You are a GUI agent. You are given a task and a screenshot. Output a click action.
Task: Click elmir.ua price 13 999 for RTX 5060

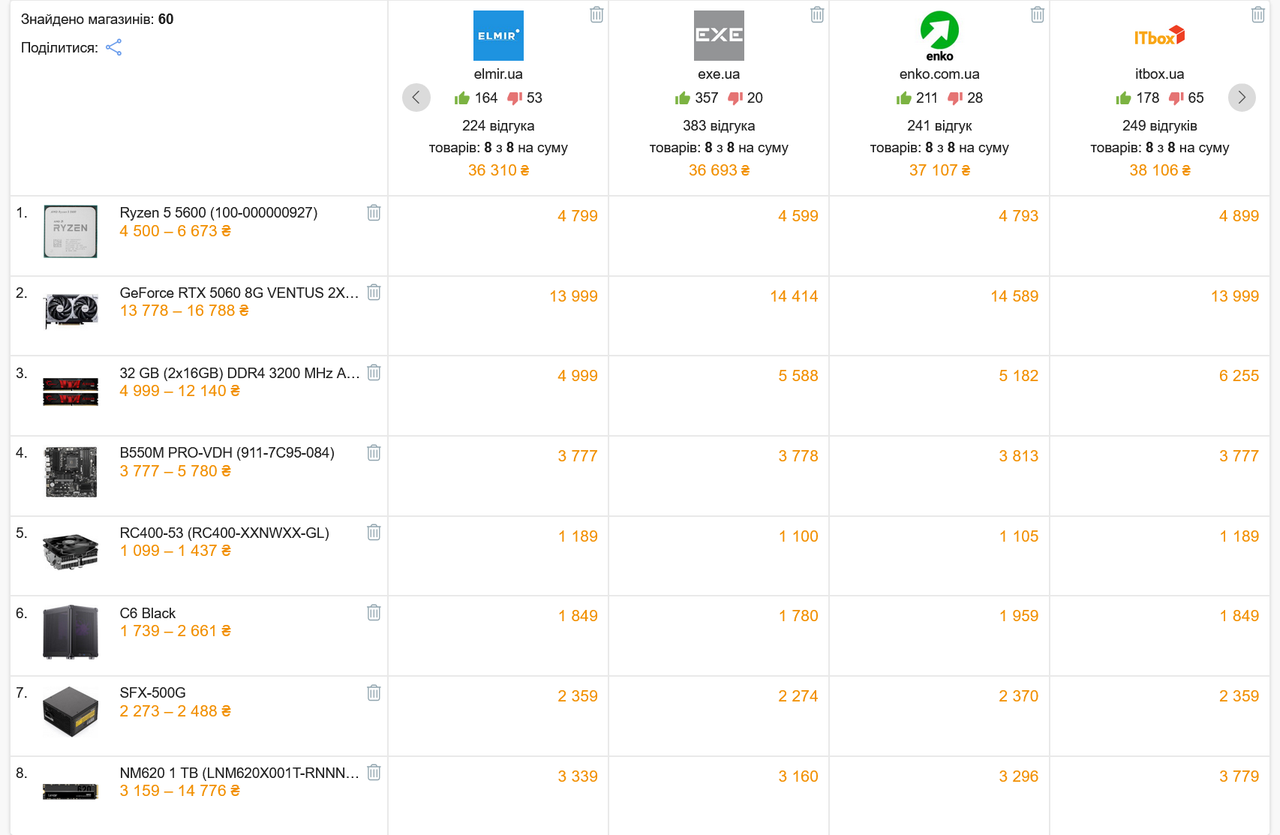(573, 295)
